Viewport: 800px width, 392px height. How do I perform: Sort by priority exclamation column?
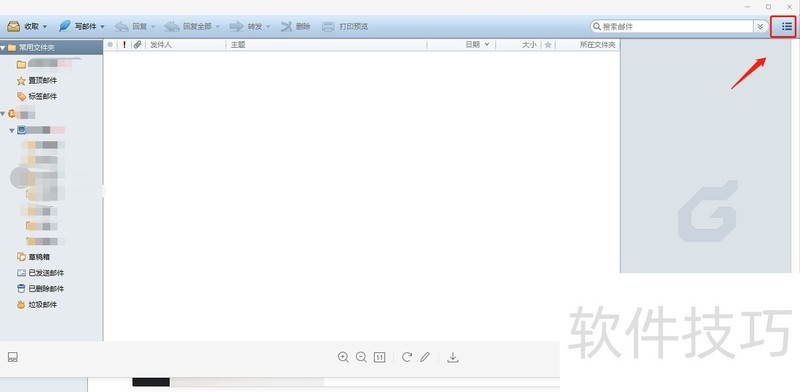click(x=124, y=45)
